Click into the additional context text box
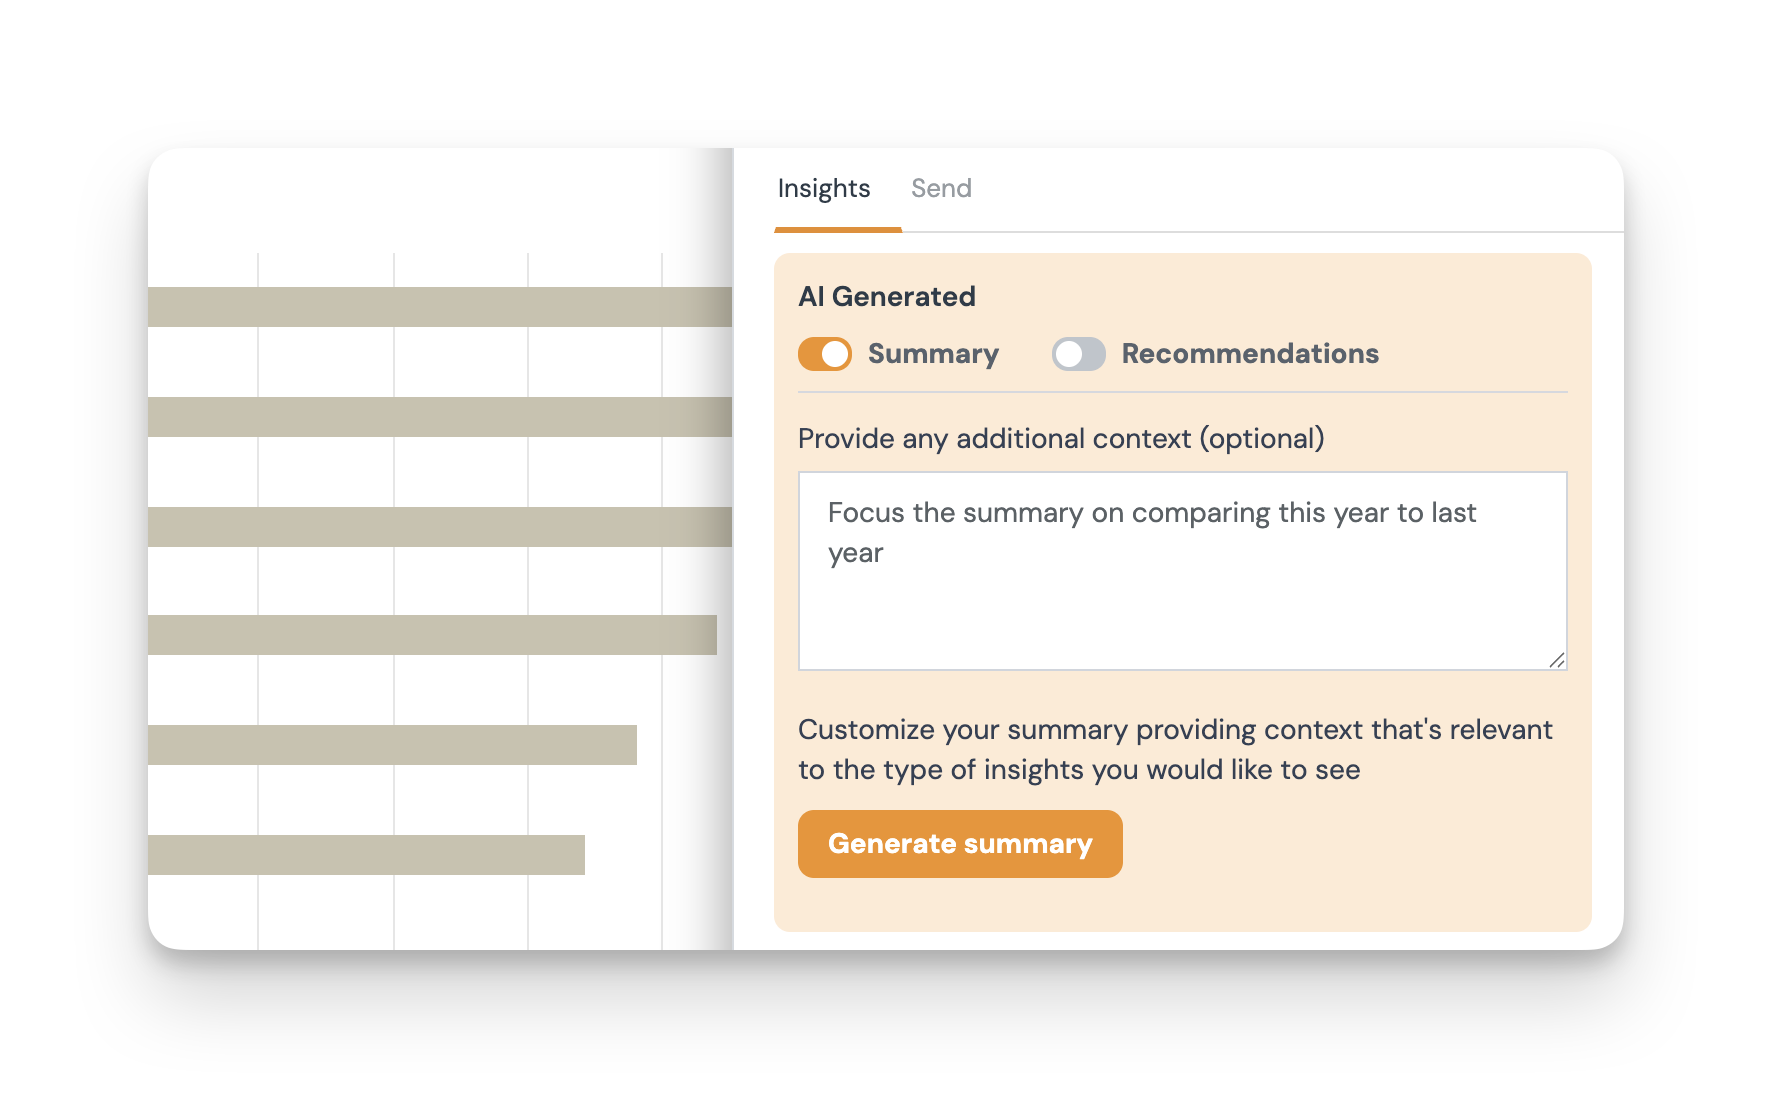This screenshot has width=1772, height=1098. click(x=1182, y=600)
